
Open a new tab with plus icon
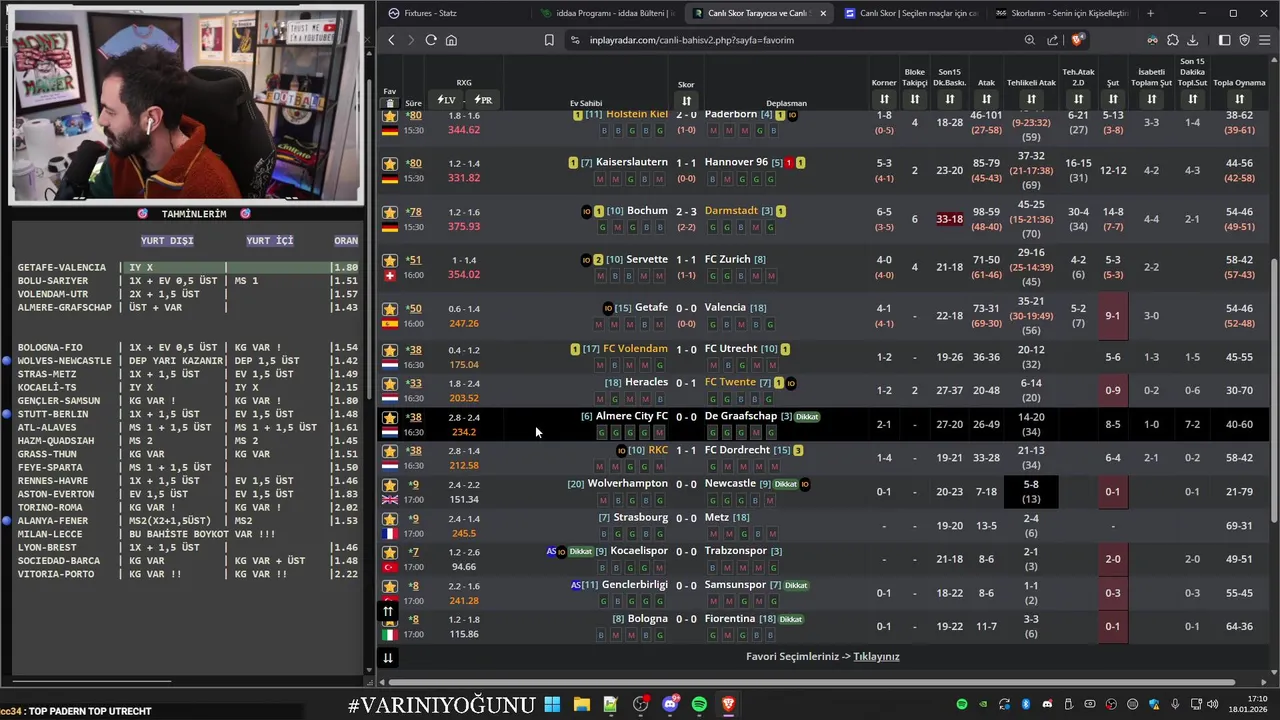pos(1150,13)
